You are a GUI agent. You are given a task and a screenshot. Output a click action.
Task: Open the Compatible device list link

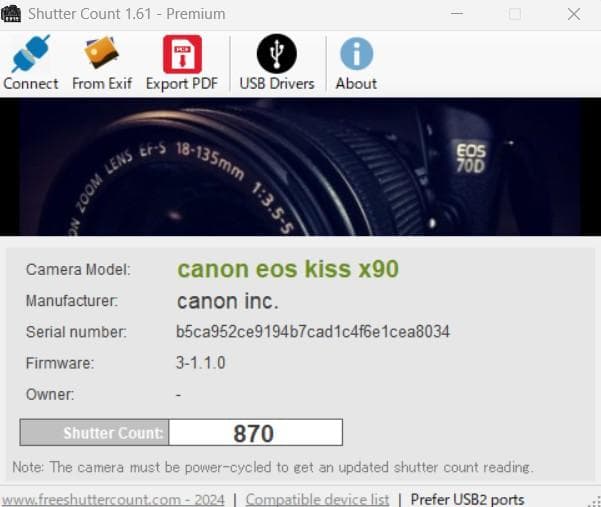(317, 499)
